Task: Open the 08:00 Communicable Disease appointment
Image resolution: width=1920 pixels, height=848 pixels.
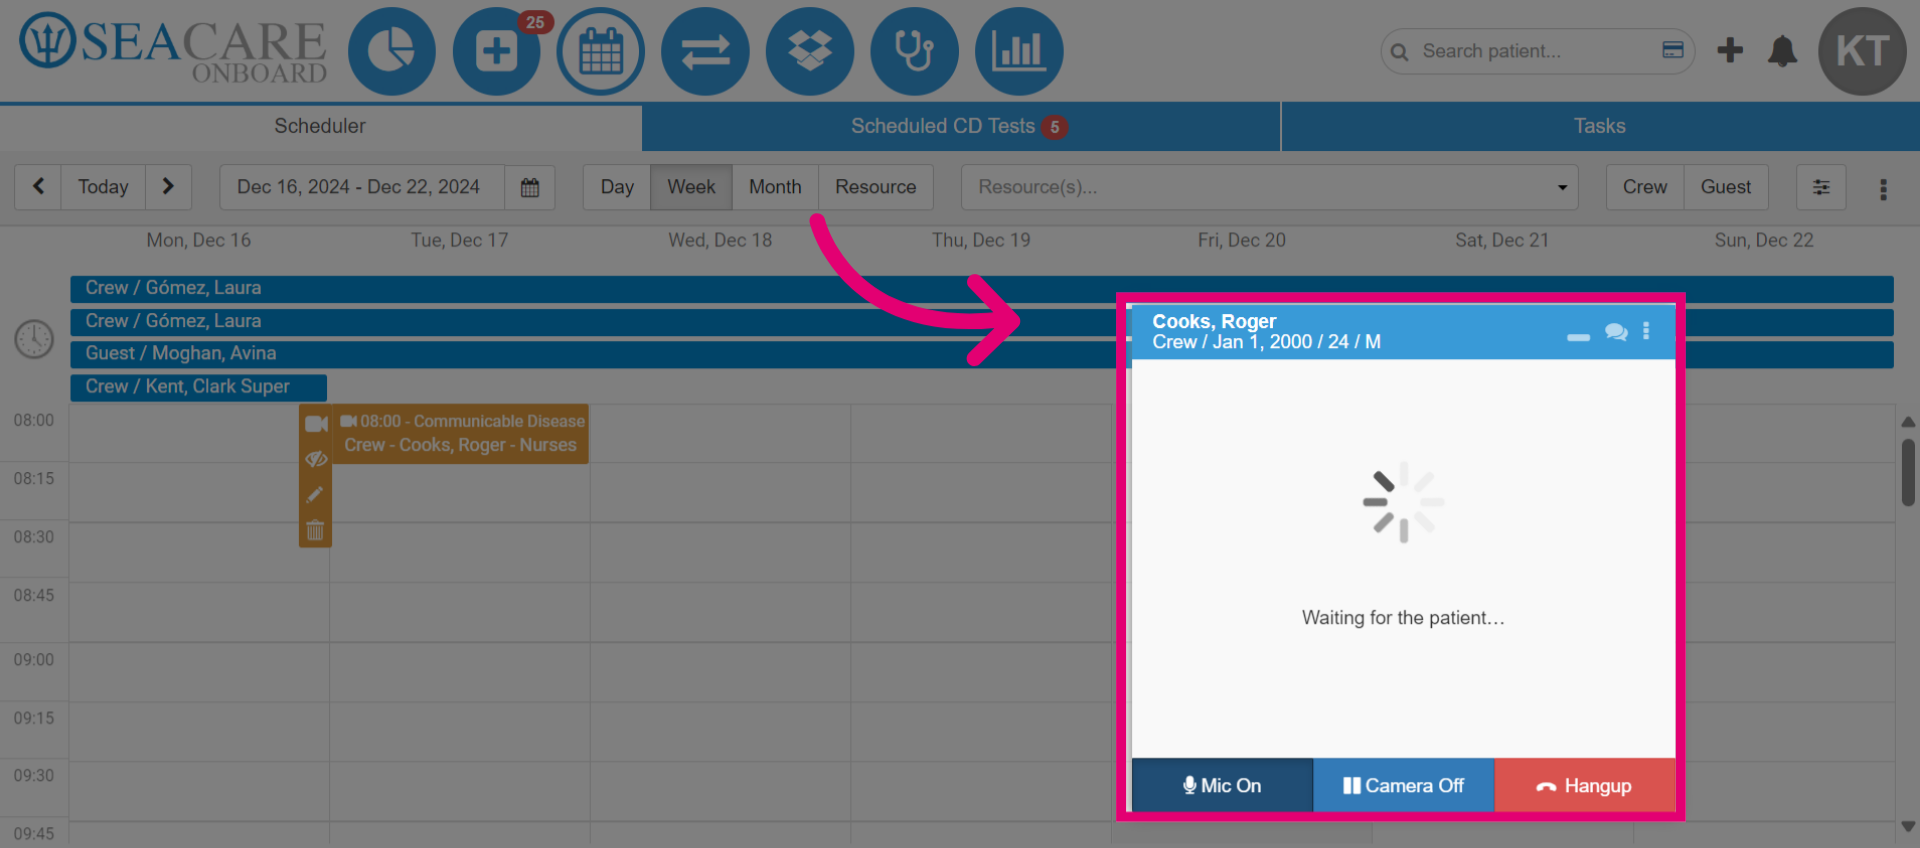Action: pyautogui.click(x=461, y=434)
